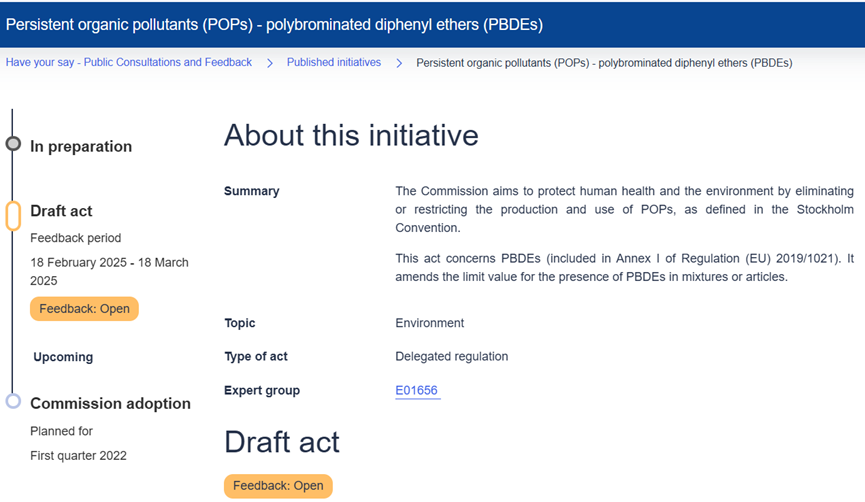Select Draft act step in the timeline
This screenshot has width=865, height=502.
(x=61, y=211)
